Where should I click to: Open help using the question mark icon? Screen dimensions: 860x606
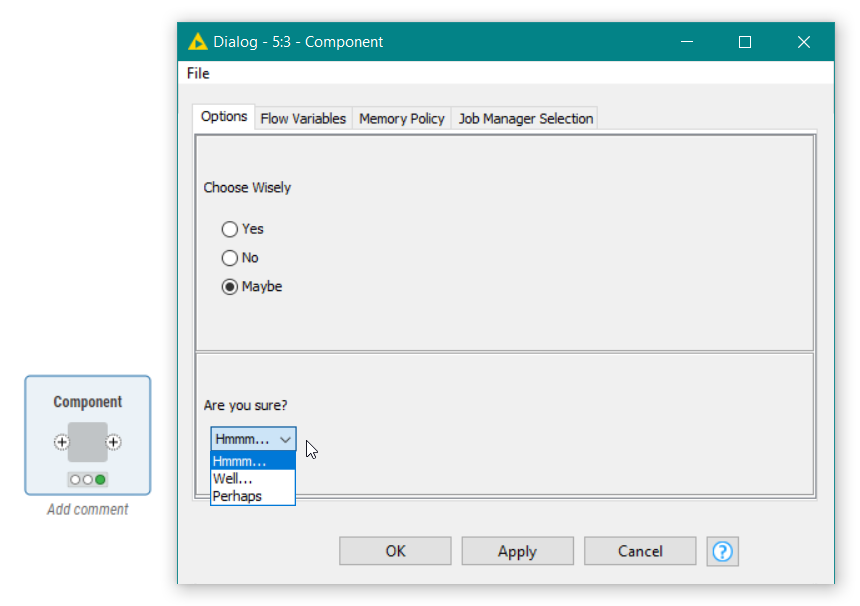pos(722,551)
